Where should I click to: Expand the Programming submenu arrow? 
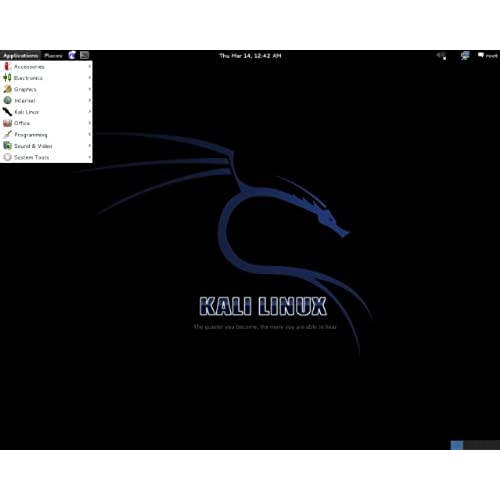(x=89, y=134)
